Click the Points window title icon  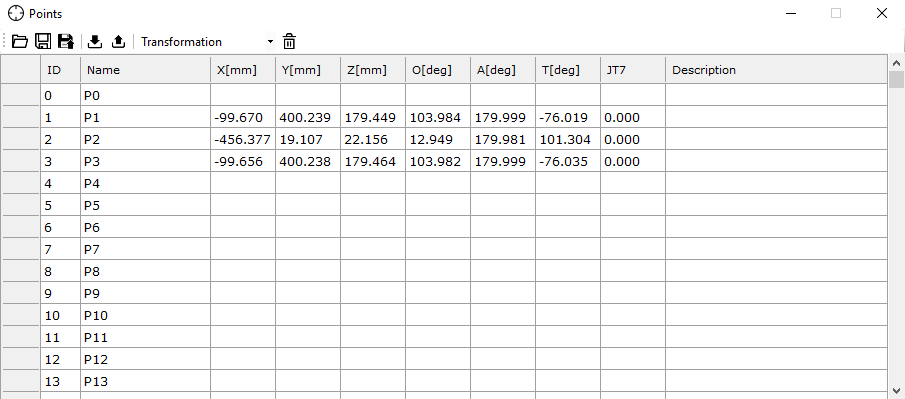[16, 13]
